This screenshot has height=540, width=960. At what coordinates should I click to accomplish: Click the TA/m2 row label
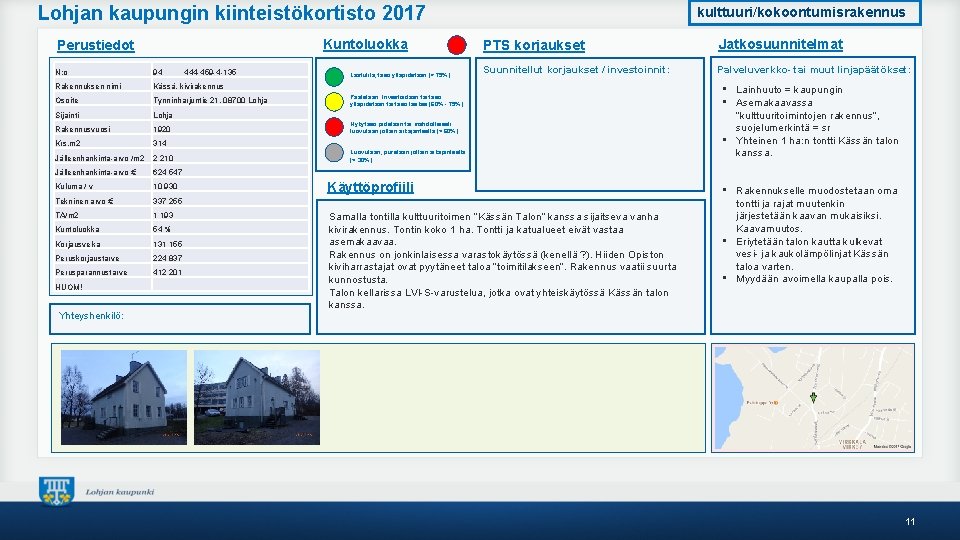[x=67, y=215]
